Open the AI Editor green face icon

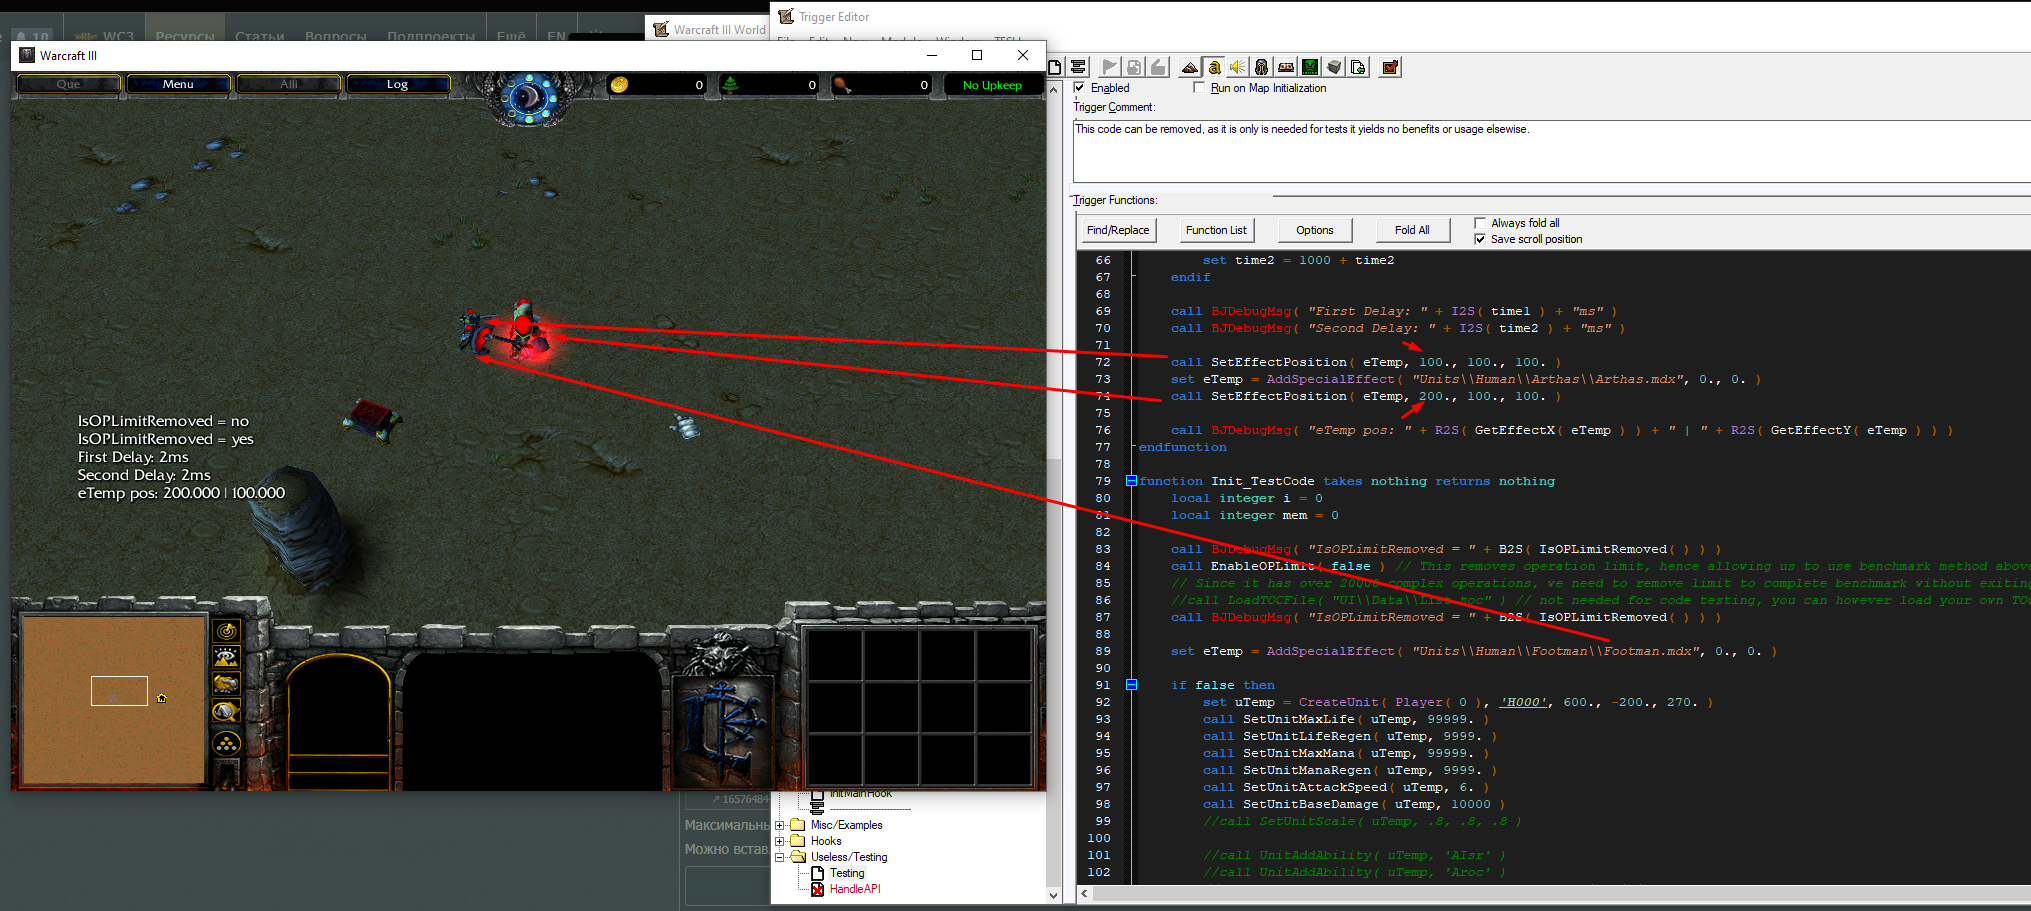point(1310,67)
